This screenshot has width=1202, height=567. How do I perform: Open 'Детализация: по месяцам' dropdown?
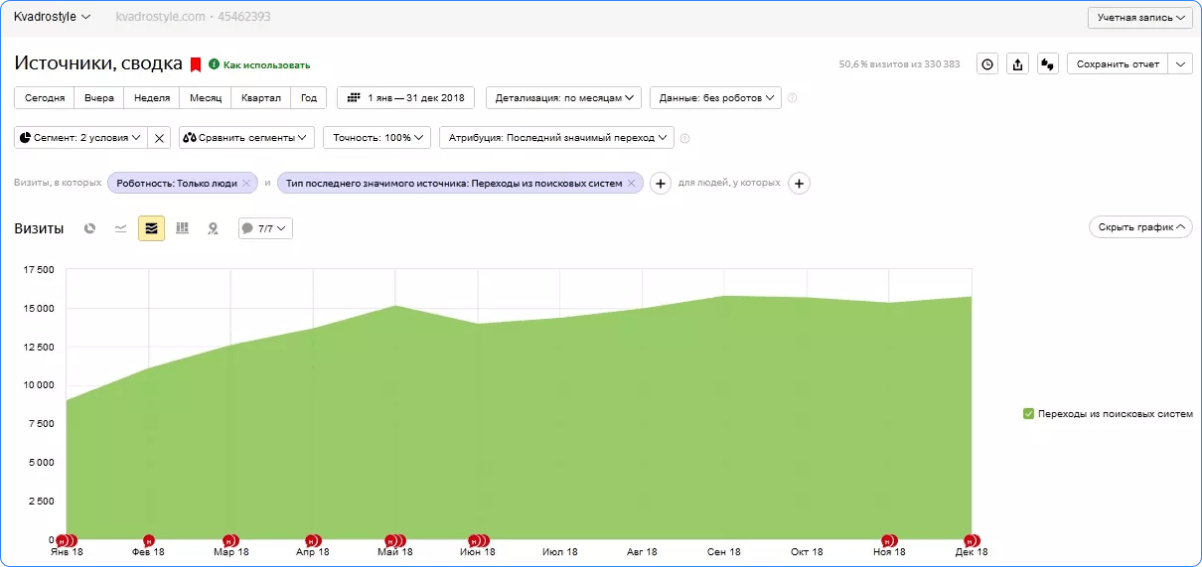(564, 98)
